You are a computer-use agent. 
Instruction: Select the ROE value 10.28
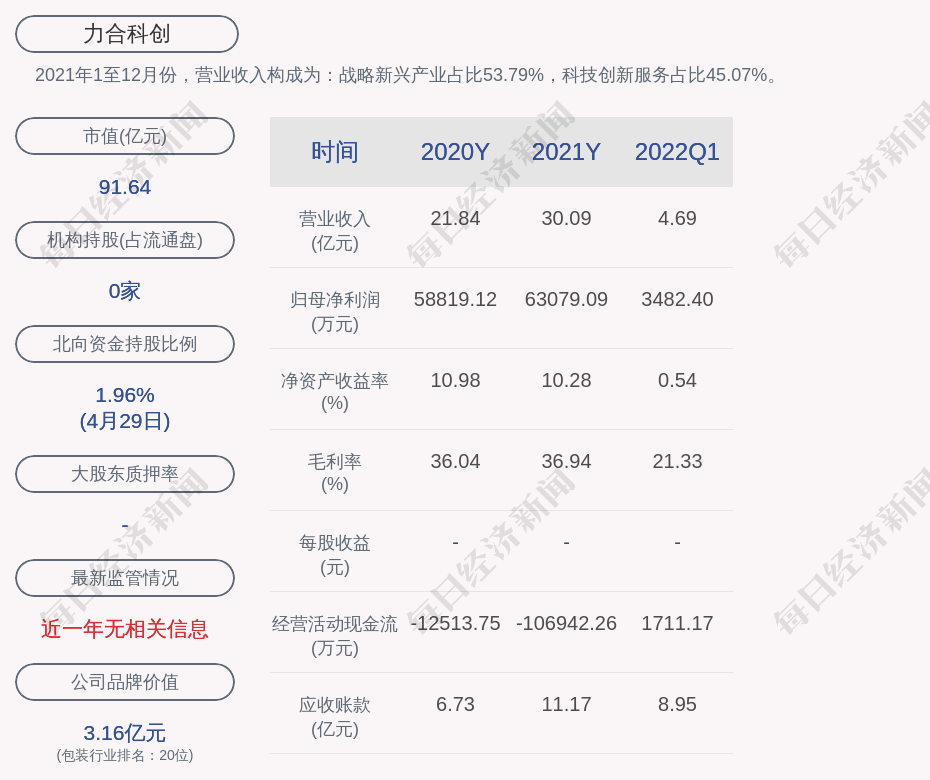click(x=566, y=380)
